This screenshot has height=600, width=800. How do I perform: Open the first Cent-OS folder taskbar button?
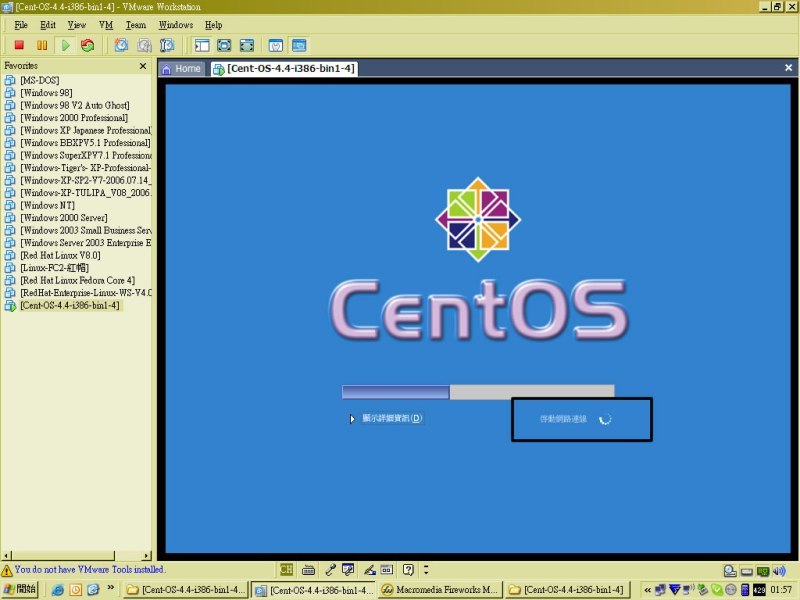click(186, 590)
